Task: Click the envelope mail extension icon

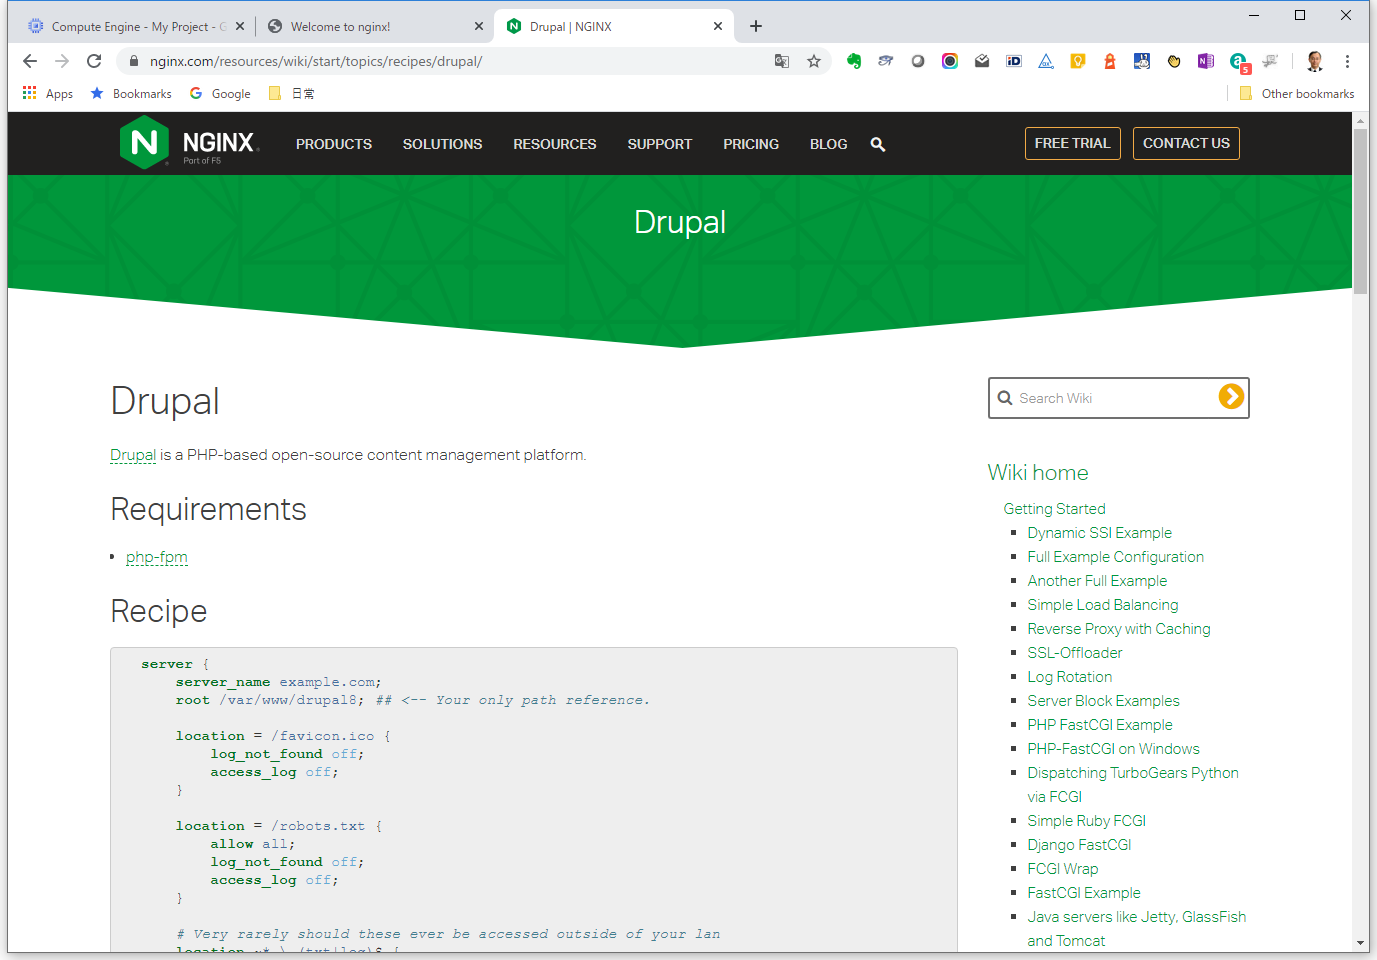Action: click(x=982, y=61)
